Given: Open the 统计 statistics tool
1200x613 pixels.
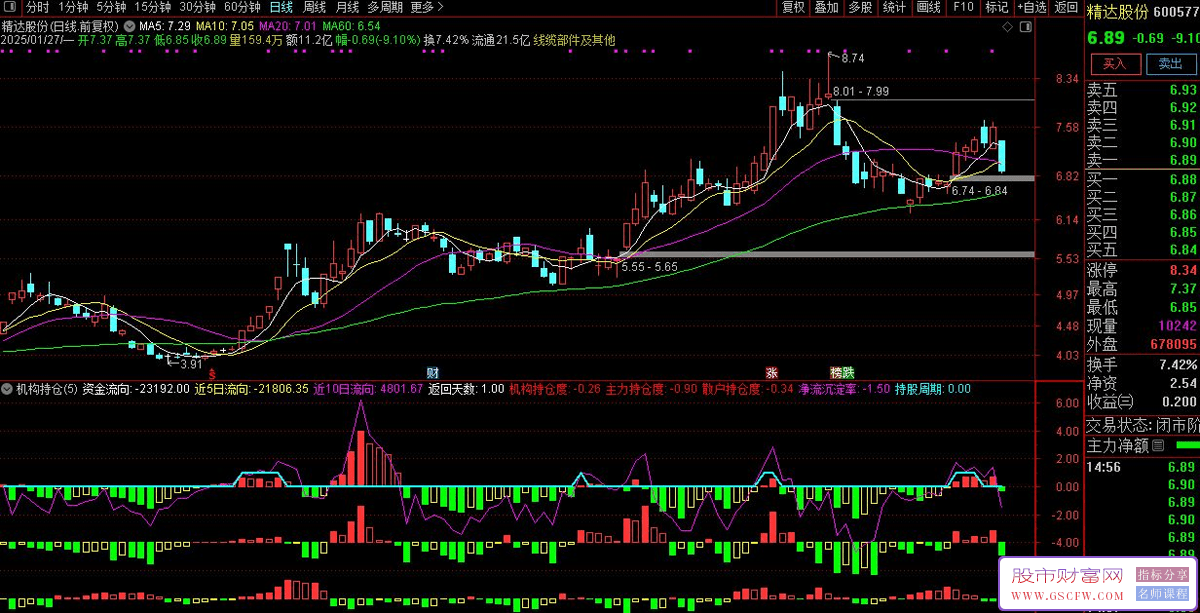Looking at the screenshot, I should click(x=894, y=7).
